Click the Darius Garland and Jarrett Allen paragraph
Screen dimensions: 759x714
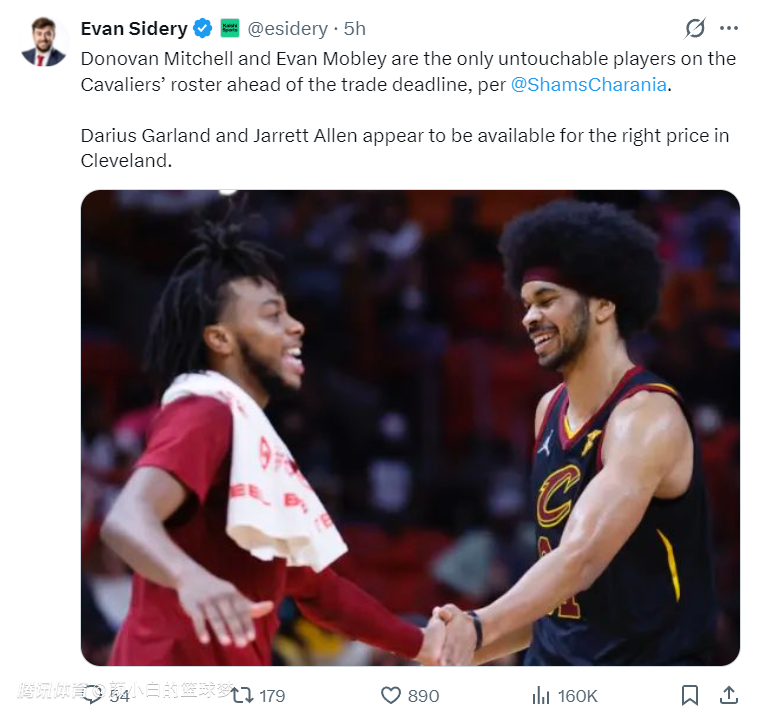point(400,147)
